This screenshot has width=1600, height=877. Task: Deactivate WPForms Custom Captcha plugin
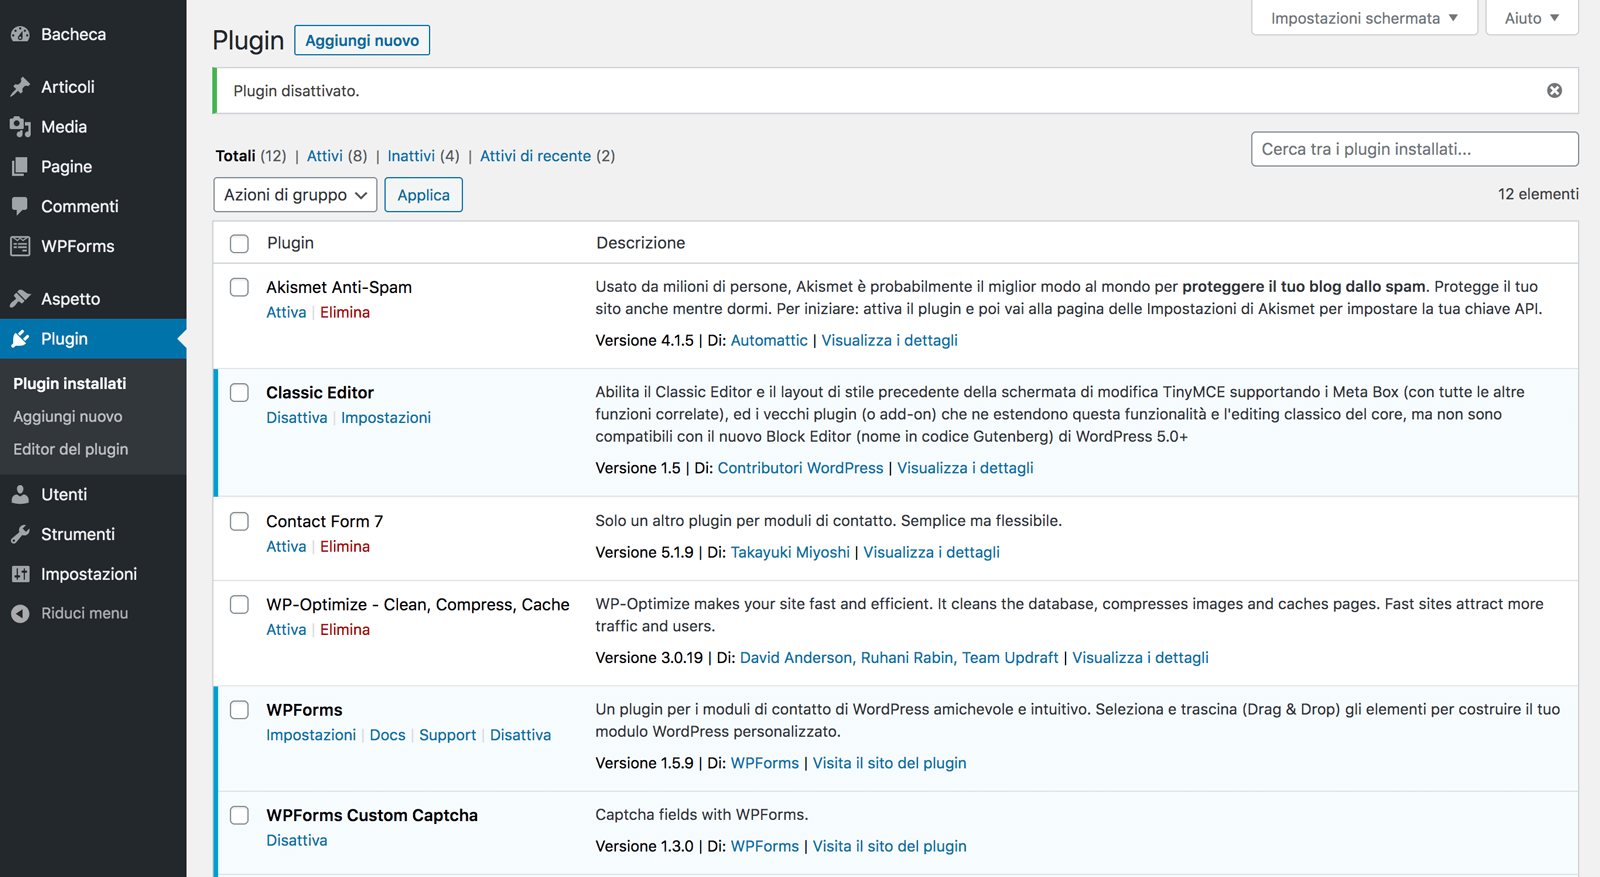click(297, 840)
